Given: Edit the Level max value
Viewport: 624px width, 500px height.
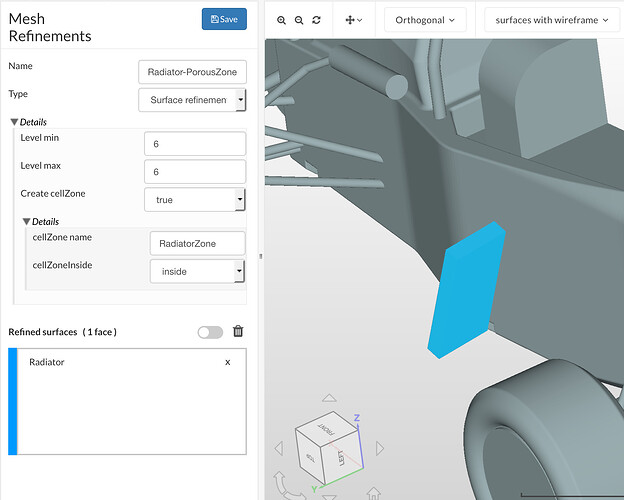Looking at the screenshot, I should [195, 172].
